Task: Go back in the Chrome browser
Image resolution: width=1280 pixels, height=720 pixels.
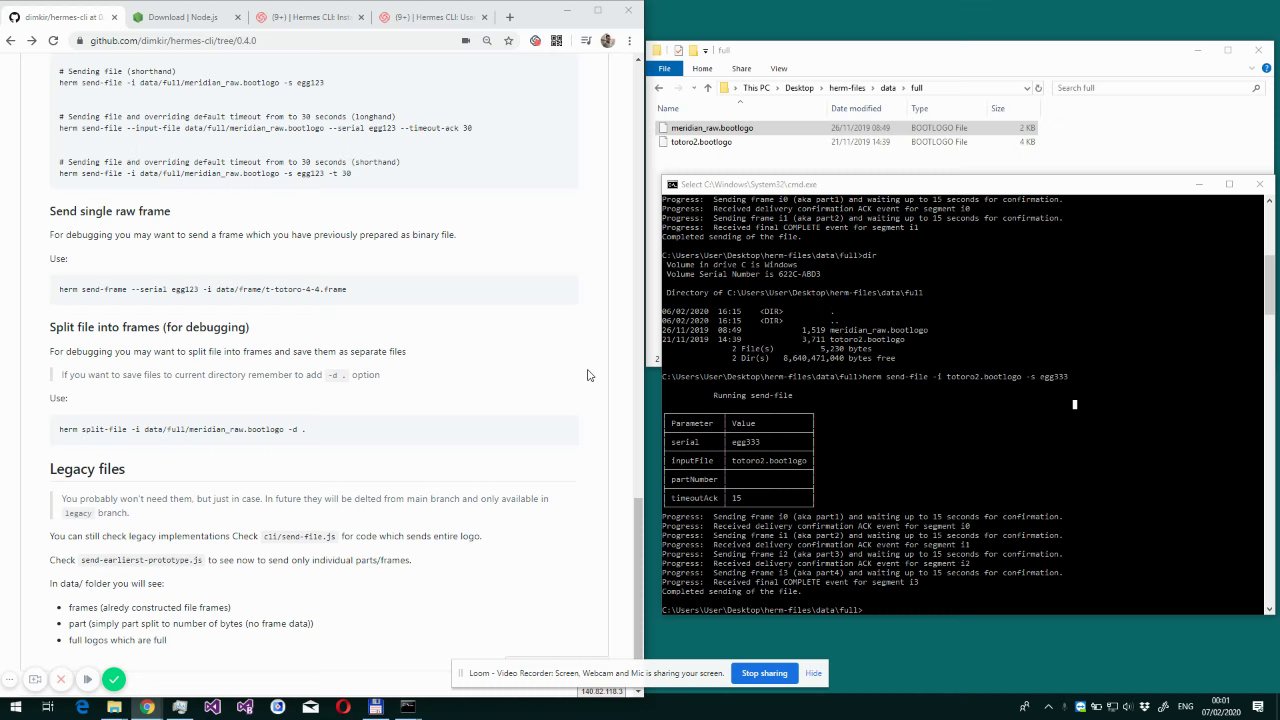Action: (10, 40)
